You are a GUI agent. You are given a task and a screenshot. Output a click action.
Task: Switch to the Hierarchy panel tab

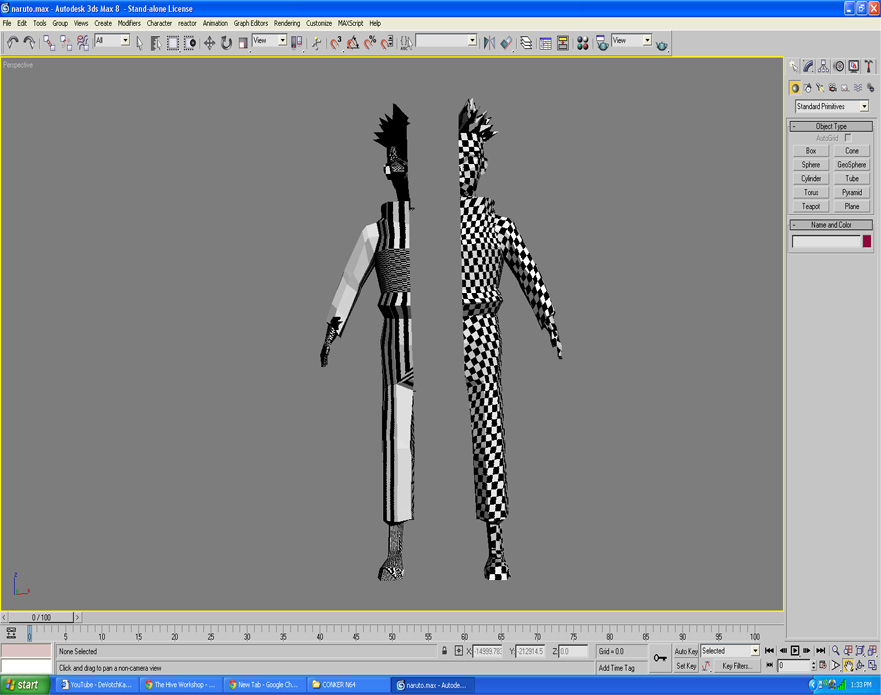(x=823, y=66)
